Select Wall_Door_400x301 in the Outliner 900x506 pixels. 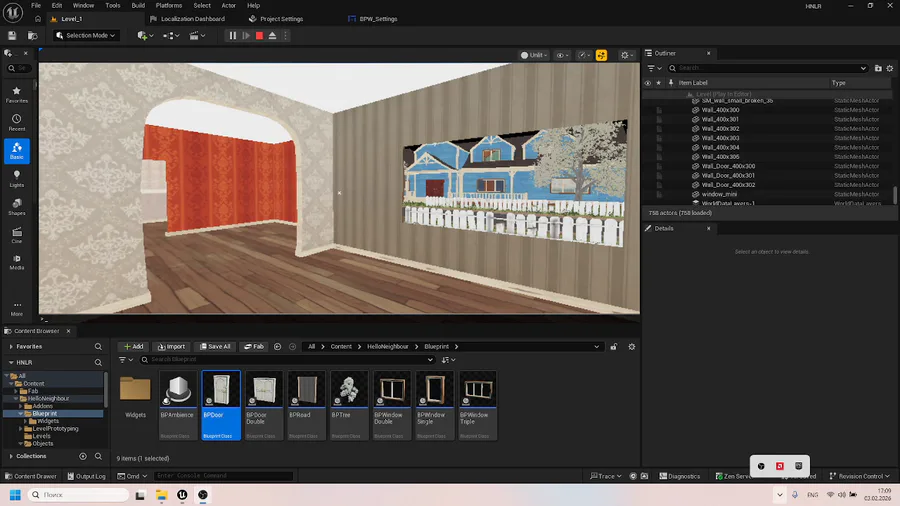pyautogui.click(x=728, y=175)
